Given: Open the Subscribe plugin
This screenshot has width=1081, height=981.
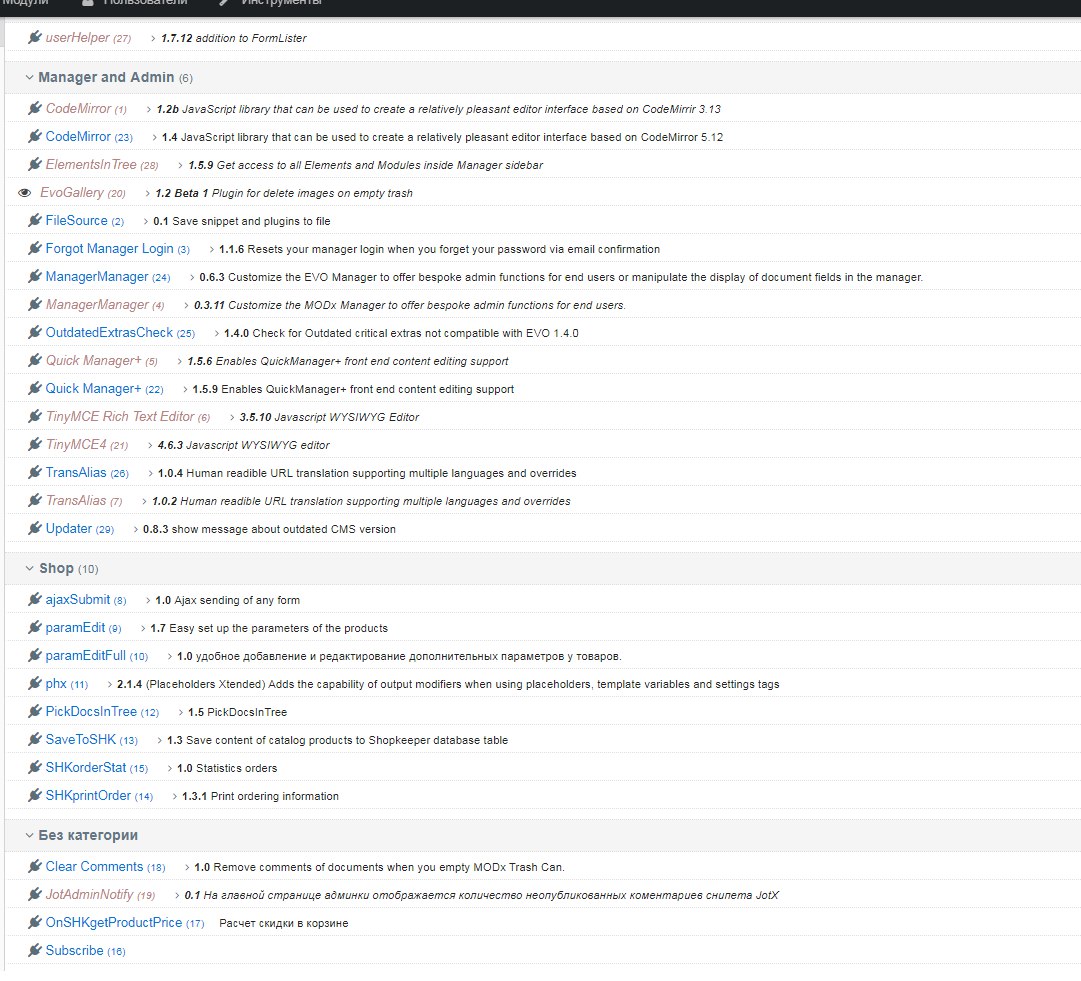Looking at the screenshot, I should pyautogui.click(x=74, y=951).
